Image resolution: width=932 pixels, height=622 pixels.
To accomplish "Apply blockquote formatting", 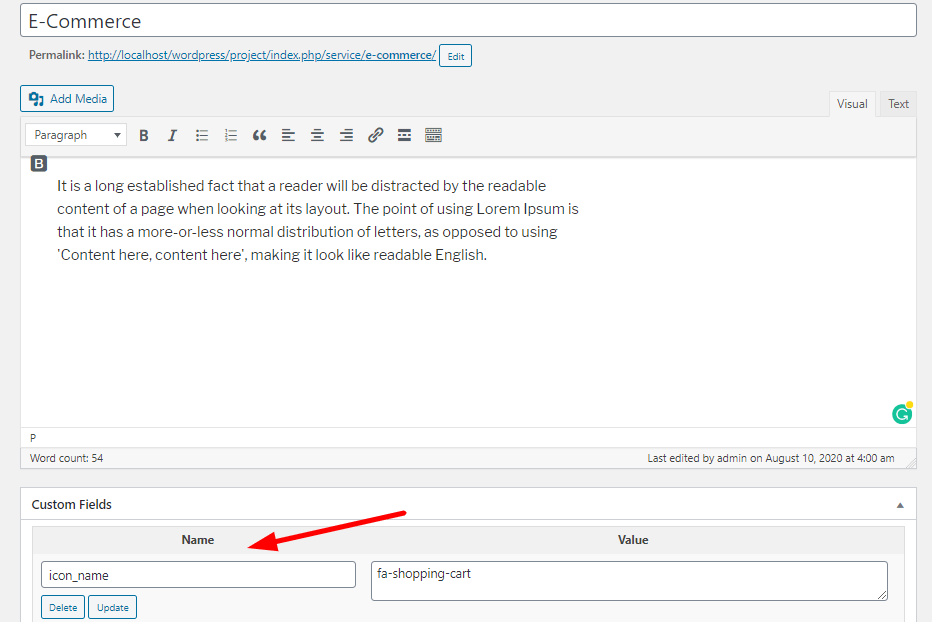I will pyautogui.click(x=259, y=136).
